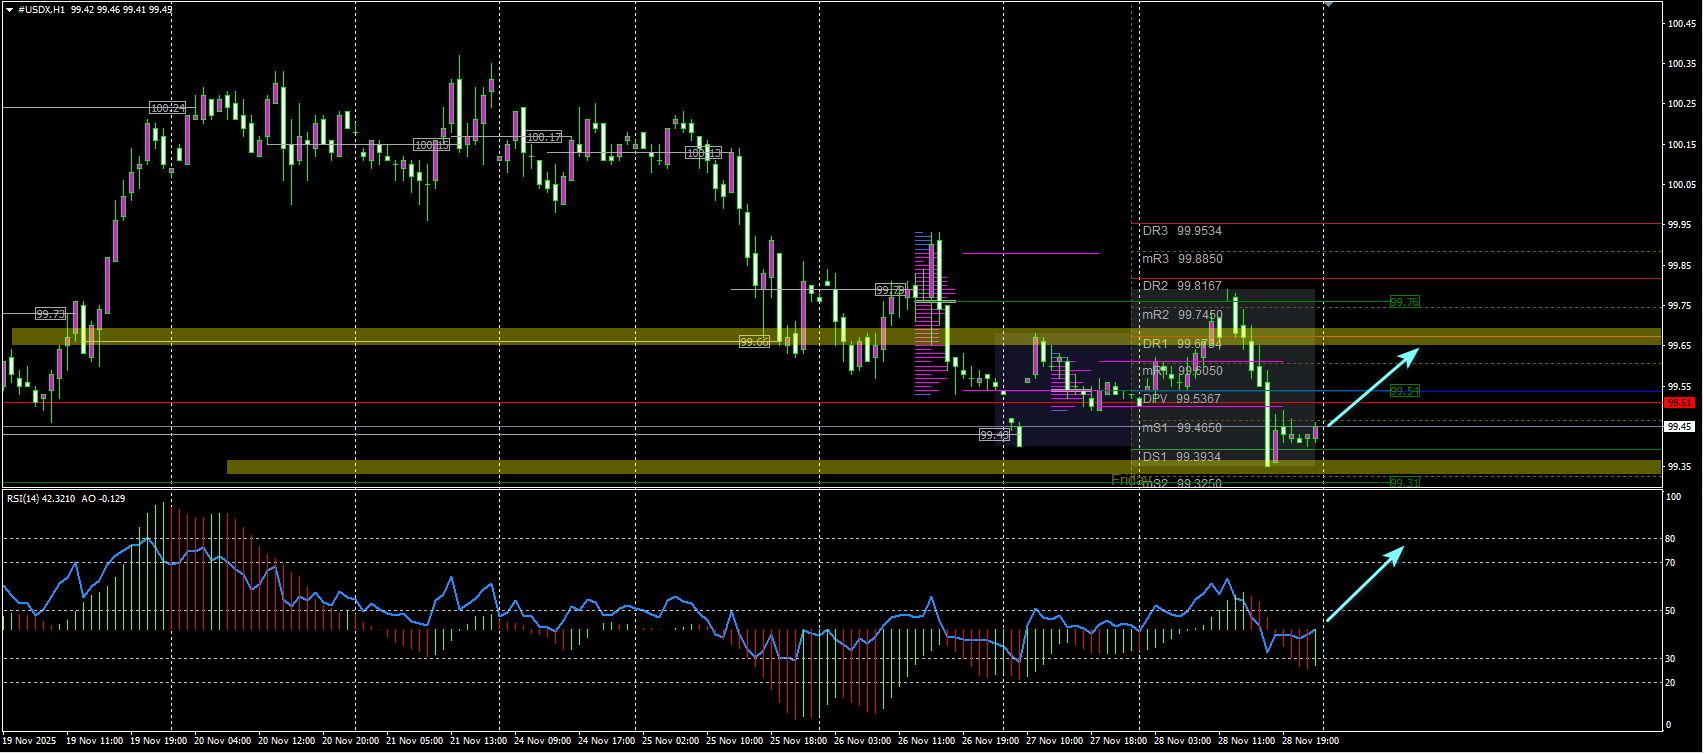The height and width of the screenshot is (754, 1704).
Task: Click the AO -0.129 indicator readout
Action: point(103,498)
